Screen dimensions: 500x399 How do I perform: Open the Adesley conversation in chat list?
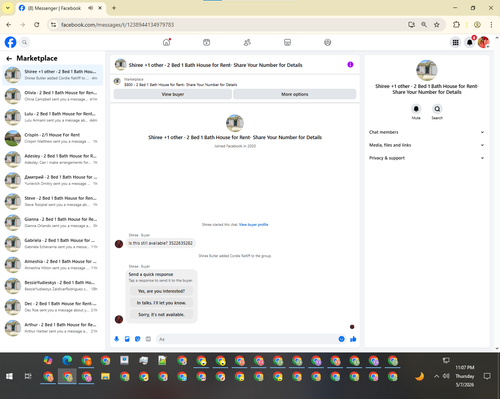53,159
